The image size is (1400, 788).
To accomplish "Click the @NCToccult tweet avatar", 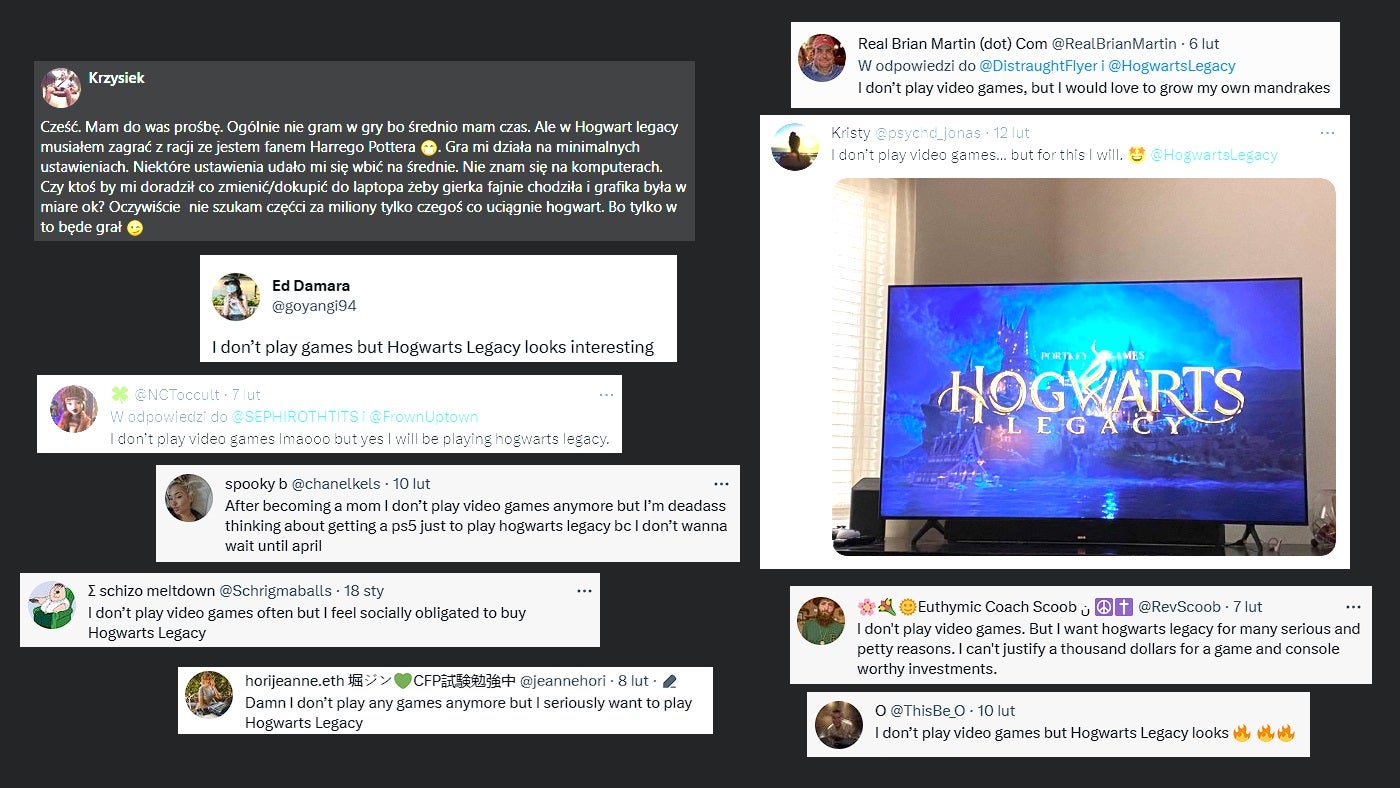I will click(x=74, y=408).
